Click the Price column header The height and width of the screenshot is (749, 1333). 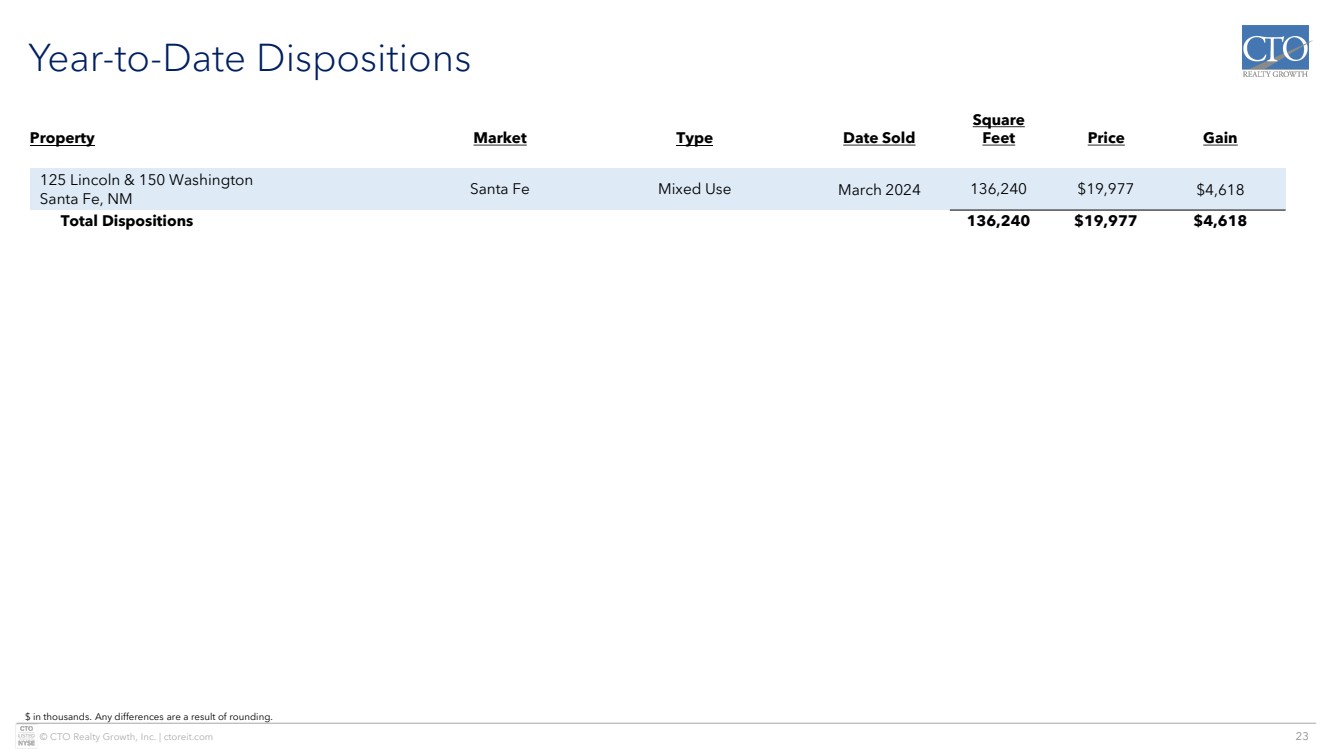click(1105, 138)
